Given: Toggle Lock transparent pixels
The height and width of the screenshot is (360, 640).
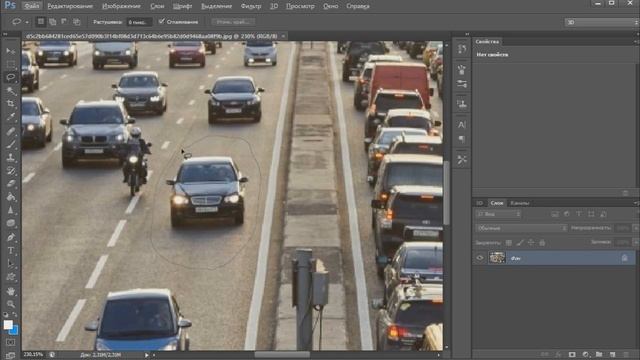Looking at the screenshot, I should coord(509,242).
